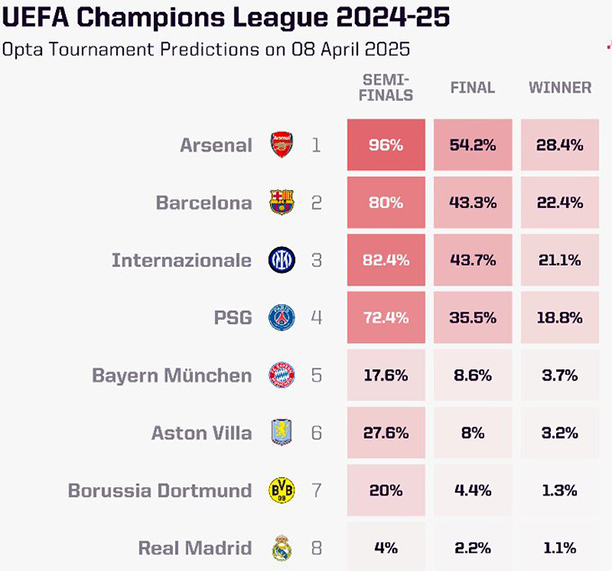Select PSG's 18.8% winner cell
This screenshot has height=571, width=612.
(559, 318)
